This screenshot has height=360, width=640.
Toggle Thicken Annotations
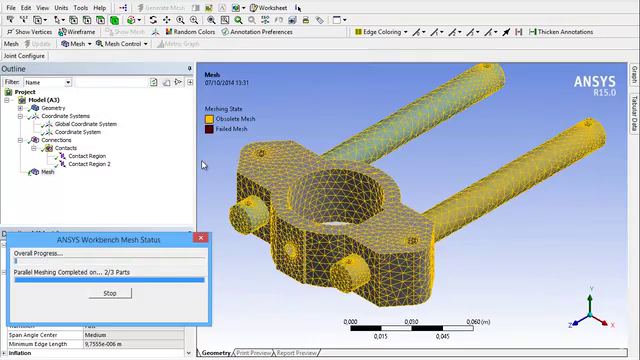point(561,32)
